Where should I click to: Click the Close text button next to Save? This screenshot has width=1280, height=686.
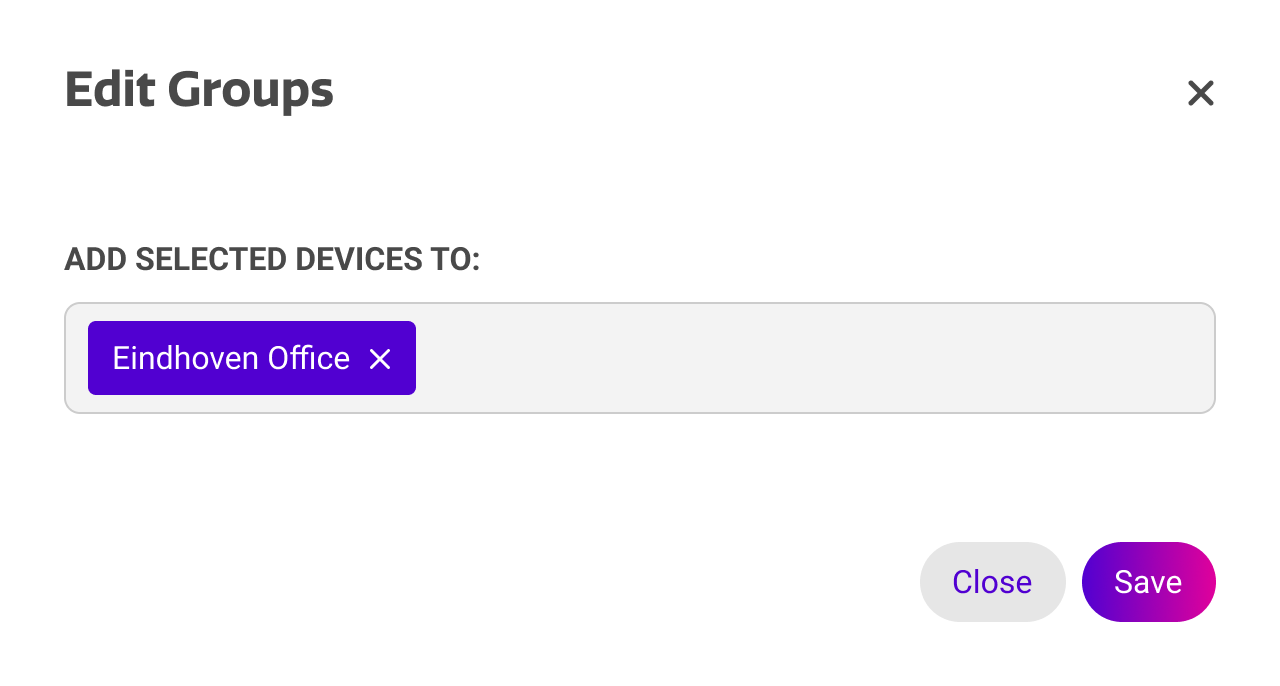[992, 582]
